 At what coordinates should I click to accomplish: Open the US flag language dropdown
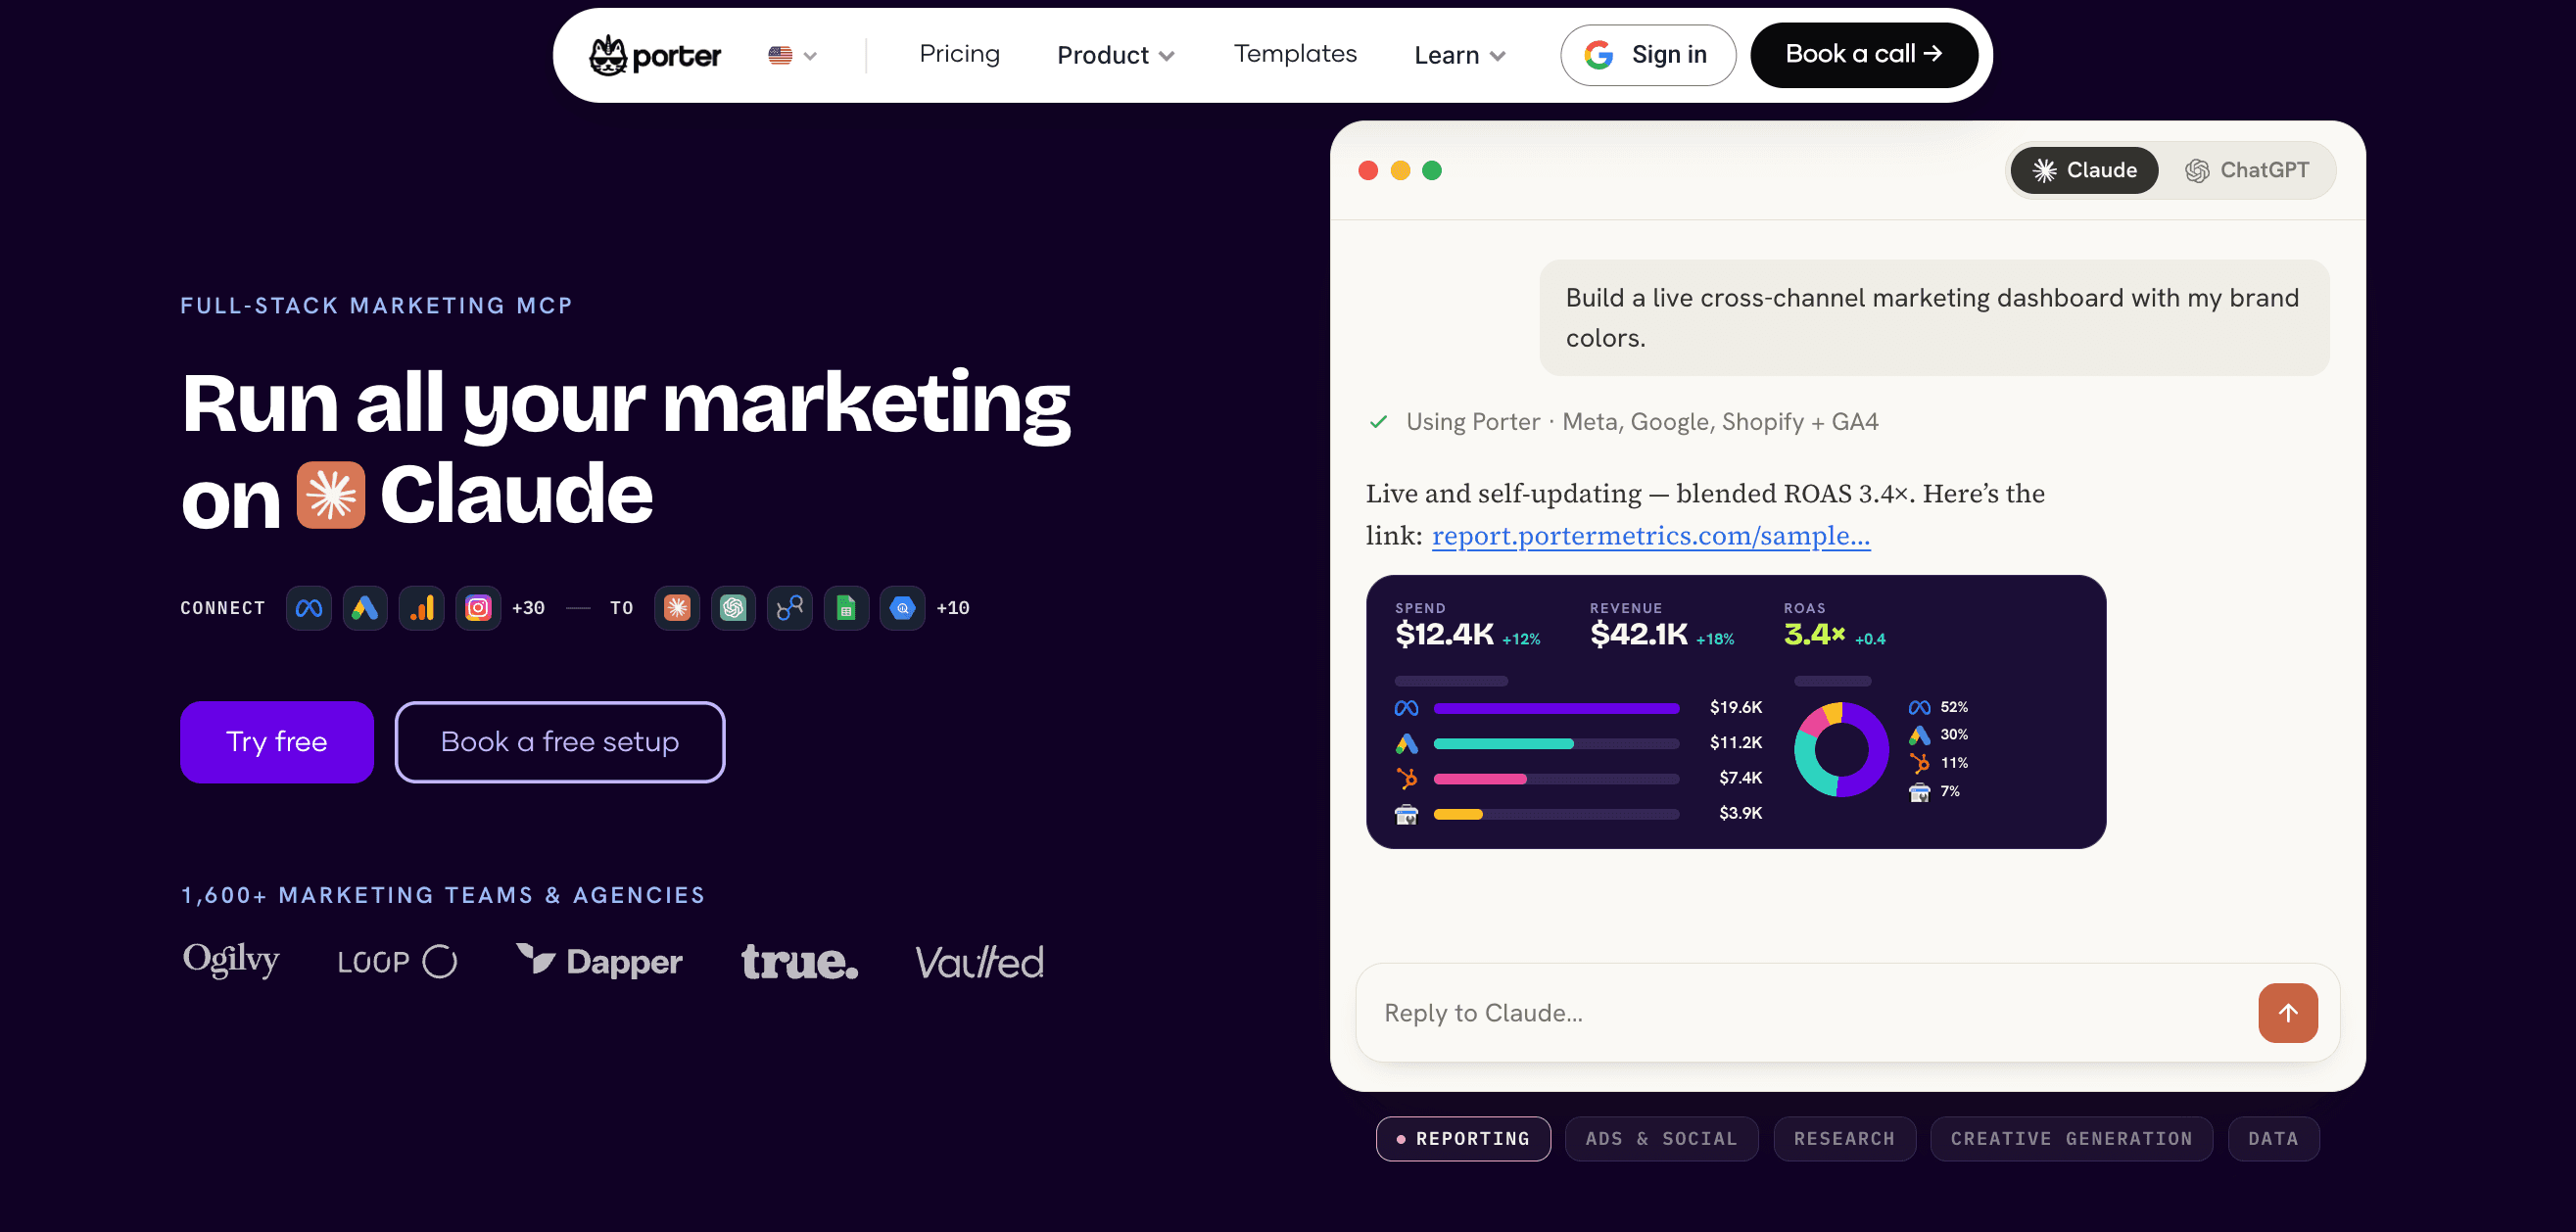(x=793, y=55)
